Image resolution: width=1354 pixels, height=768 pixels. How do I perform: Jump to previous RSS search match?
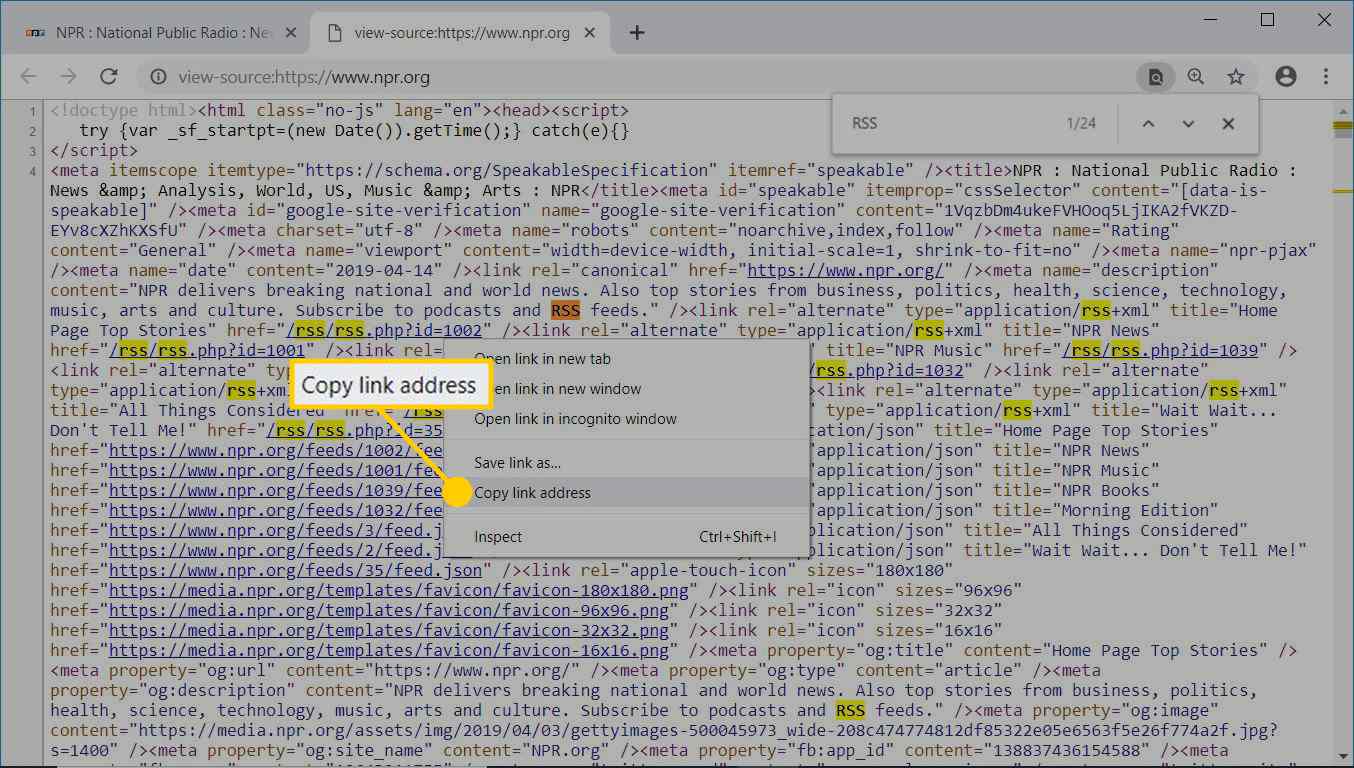click(x=1148, y=124)
